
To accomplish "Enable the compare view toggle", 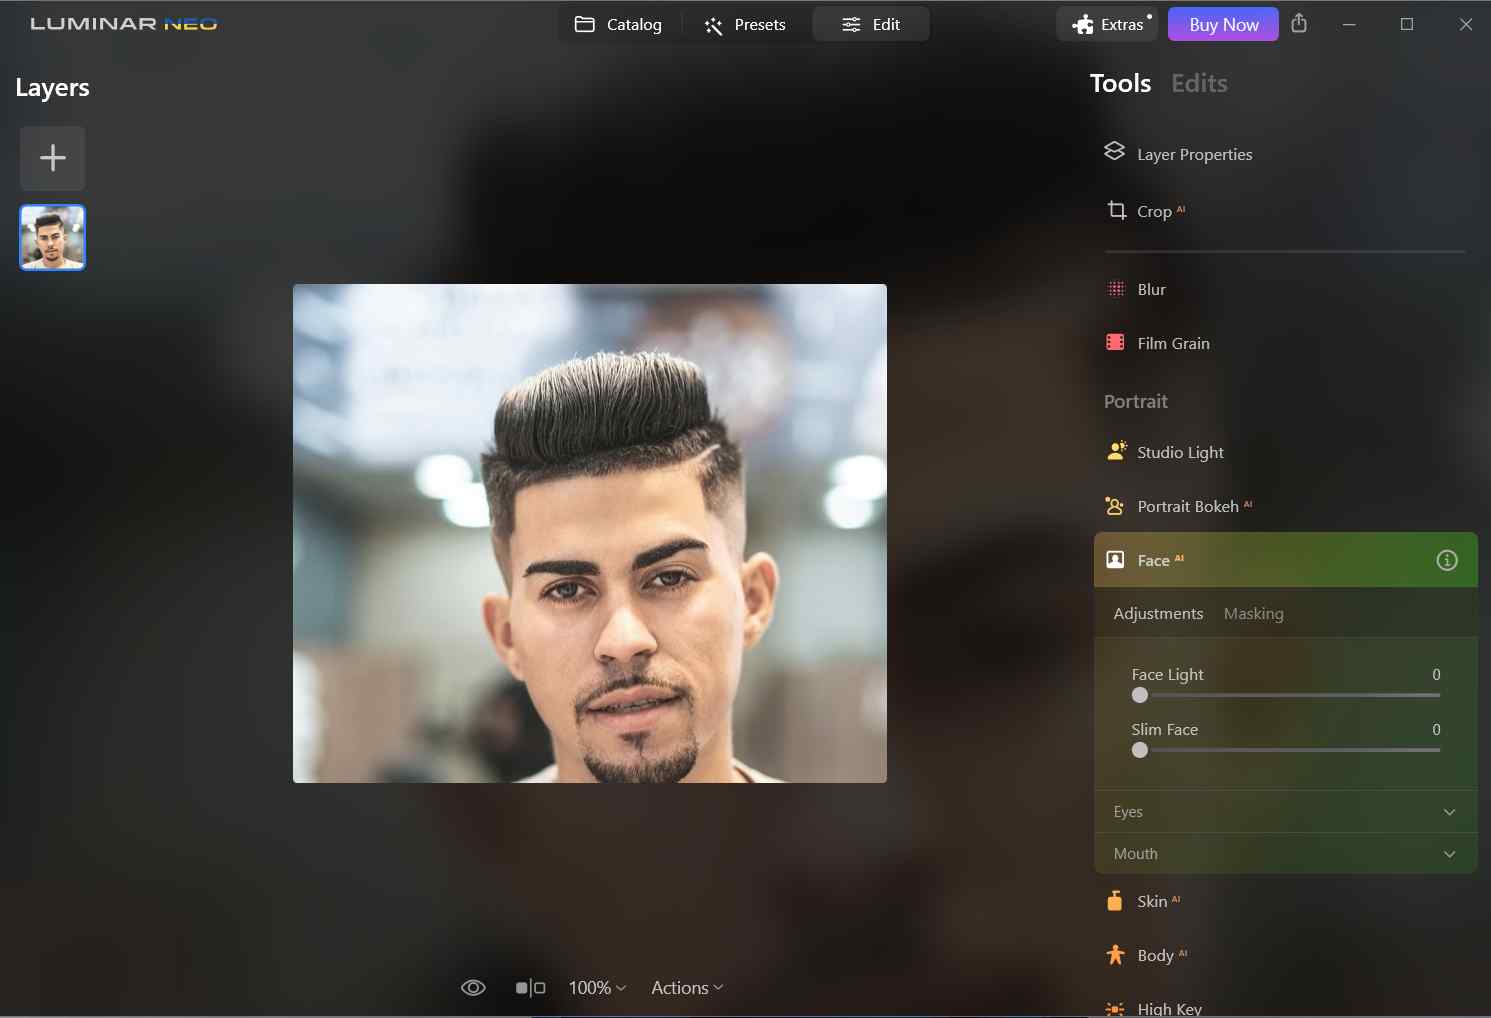I will point(530,987).
